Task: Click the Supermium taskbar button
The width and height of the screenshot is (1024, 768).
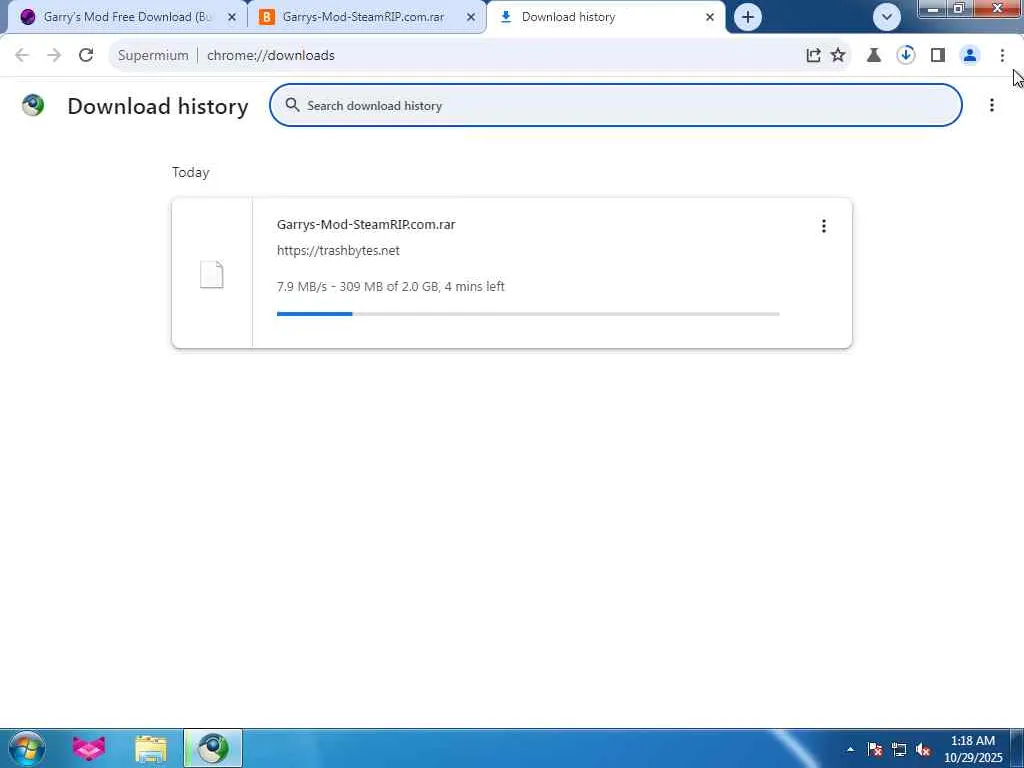Action: coord(213,748)
